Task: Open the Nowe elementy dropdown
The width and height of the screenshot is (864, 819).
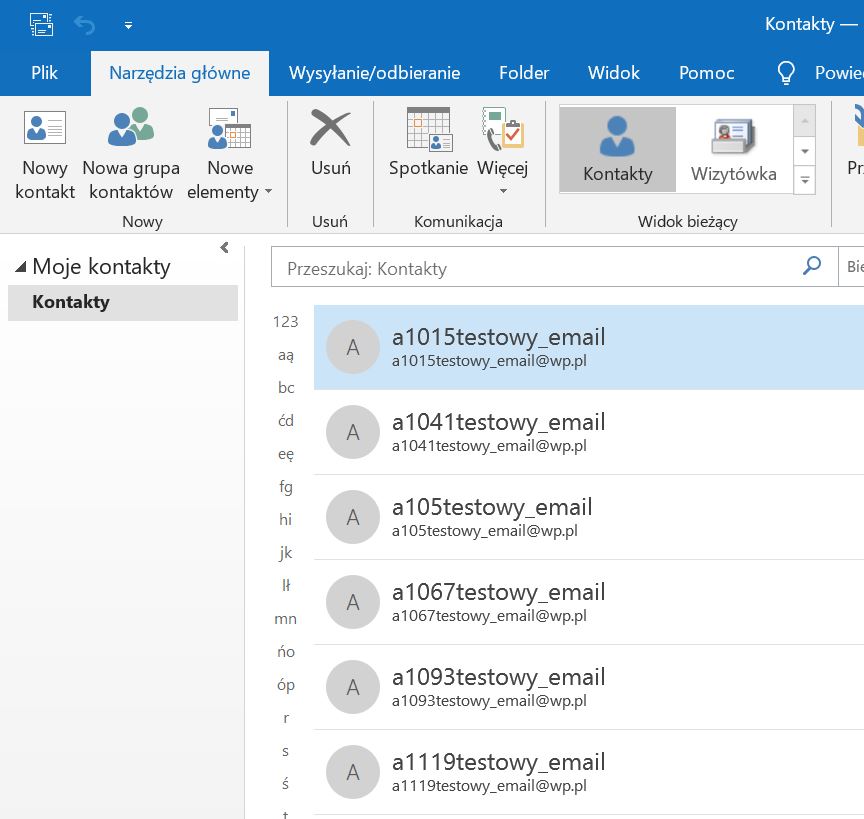Action: (x=230, y=180)
